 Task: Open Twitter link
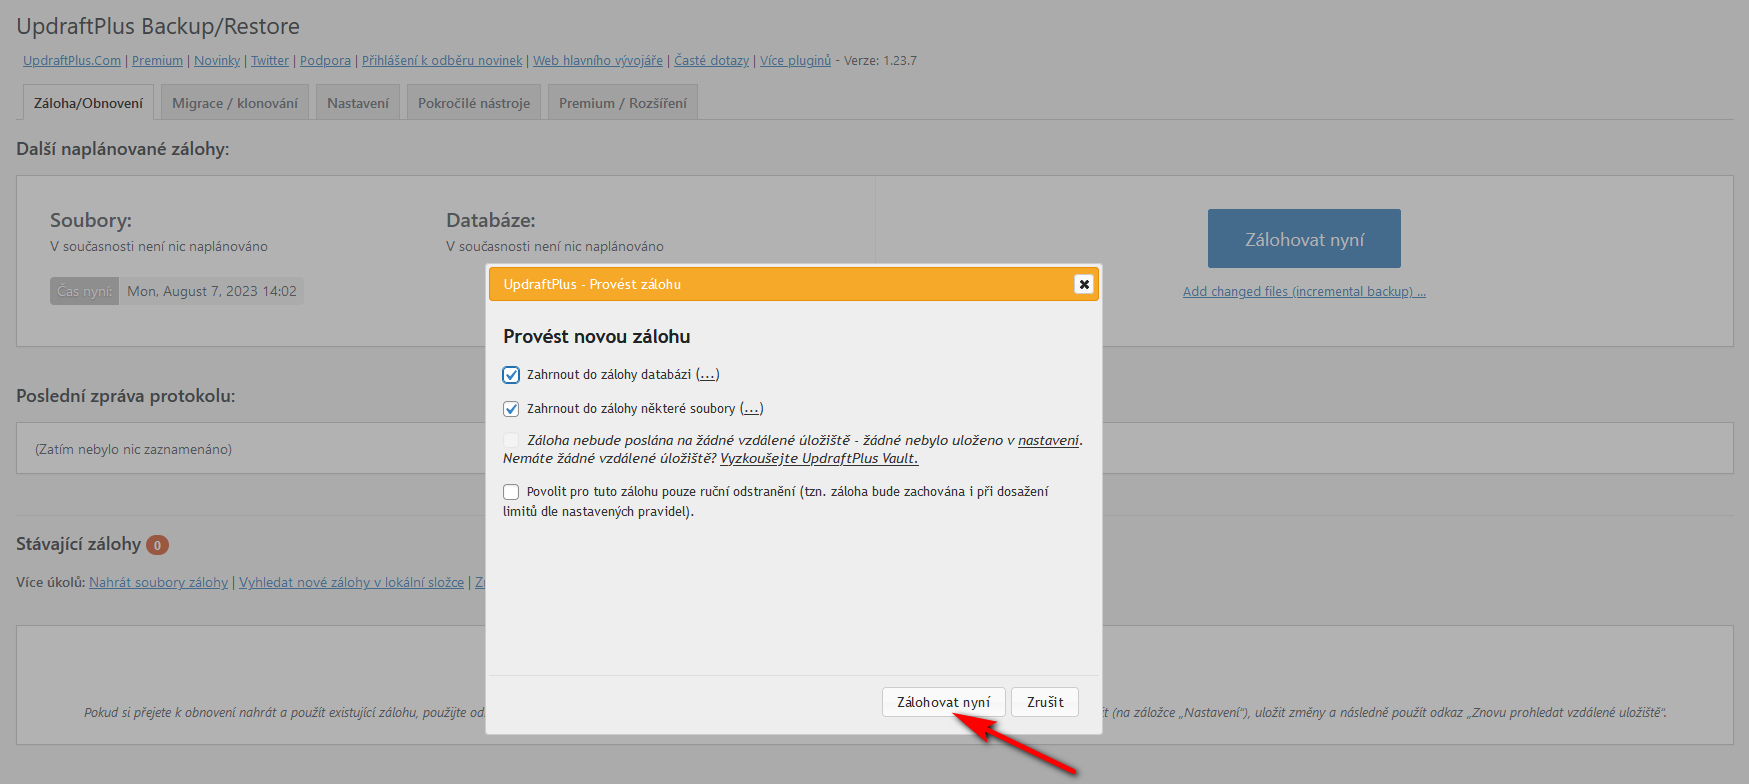270,61
